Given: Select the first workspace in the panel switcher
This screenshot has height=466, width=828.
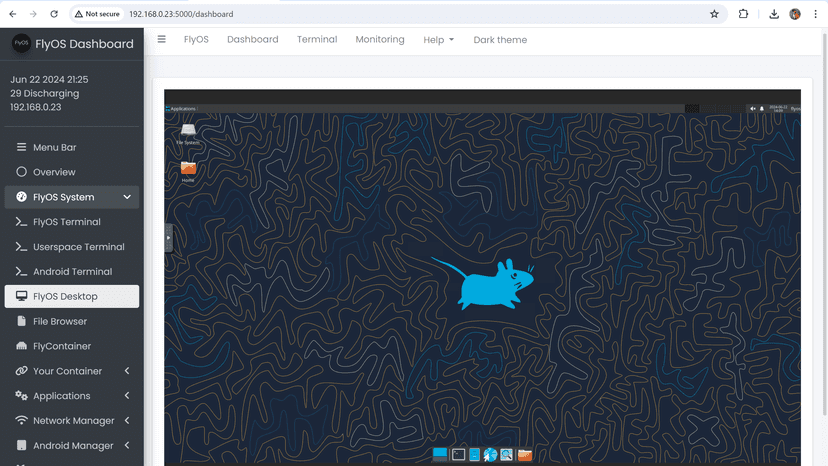Looking at the screenshot, I should pos(692,109).
